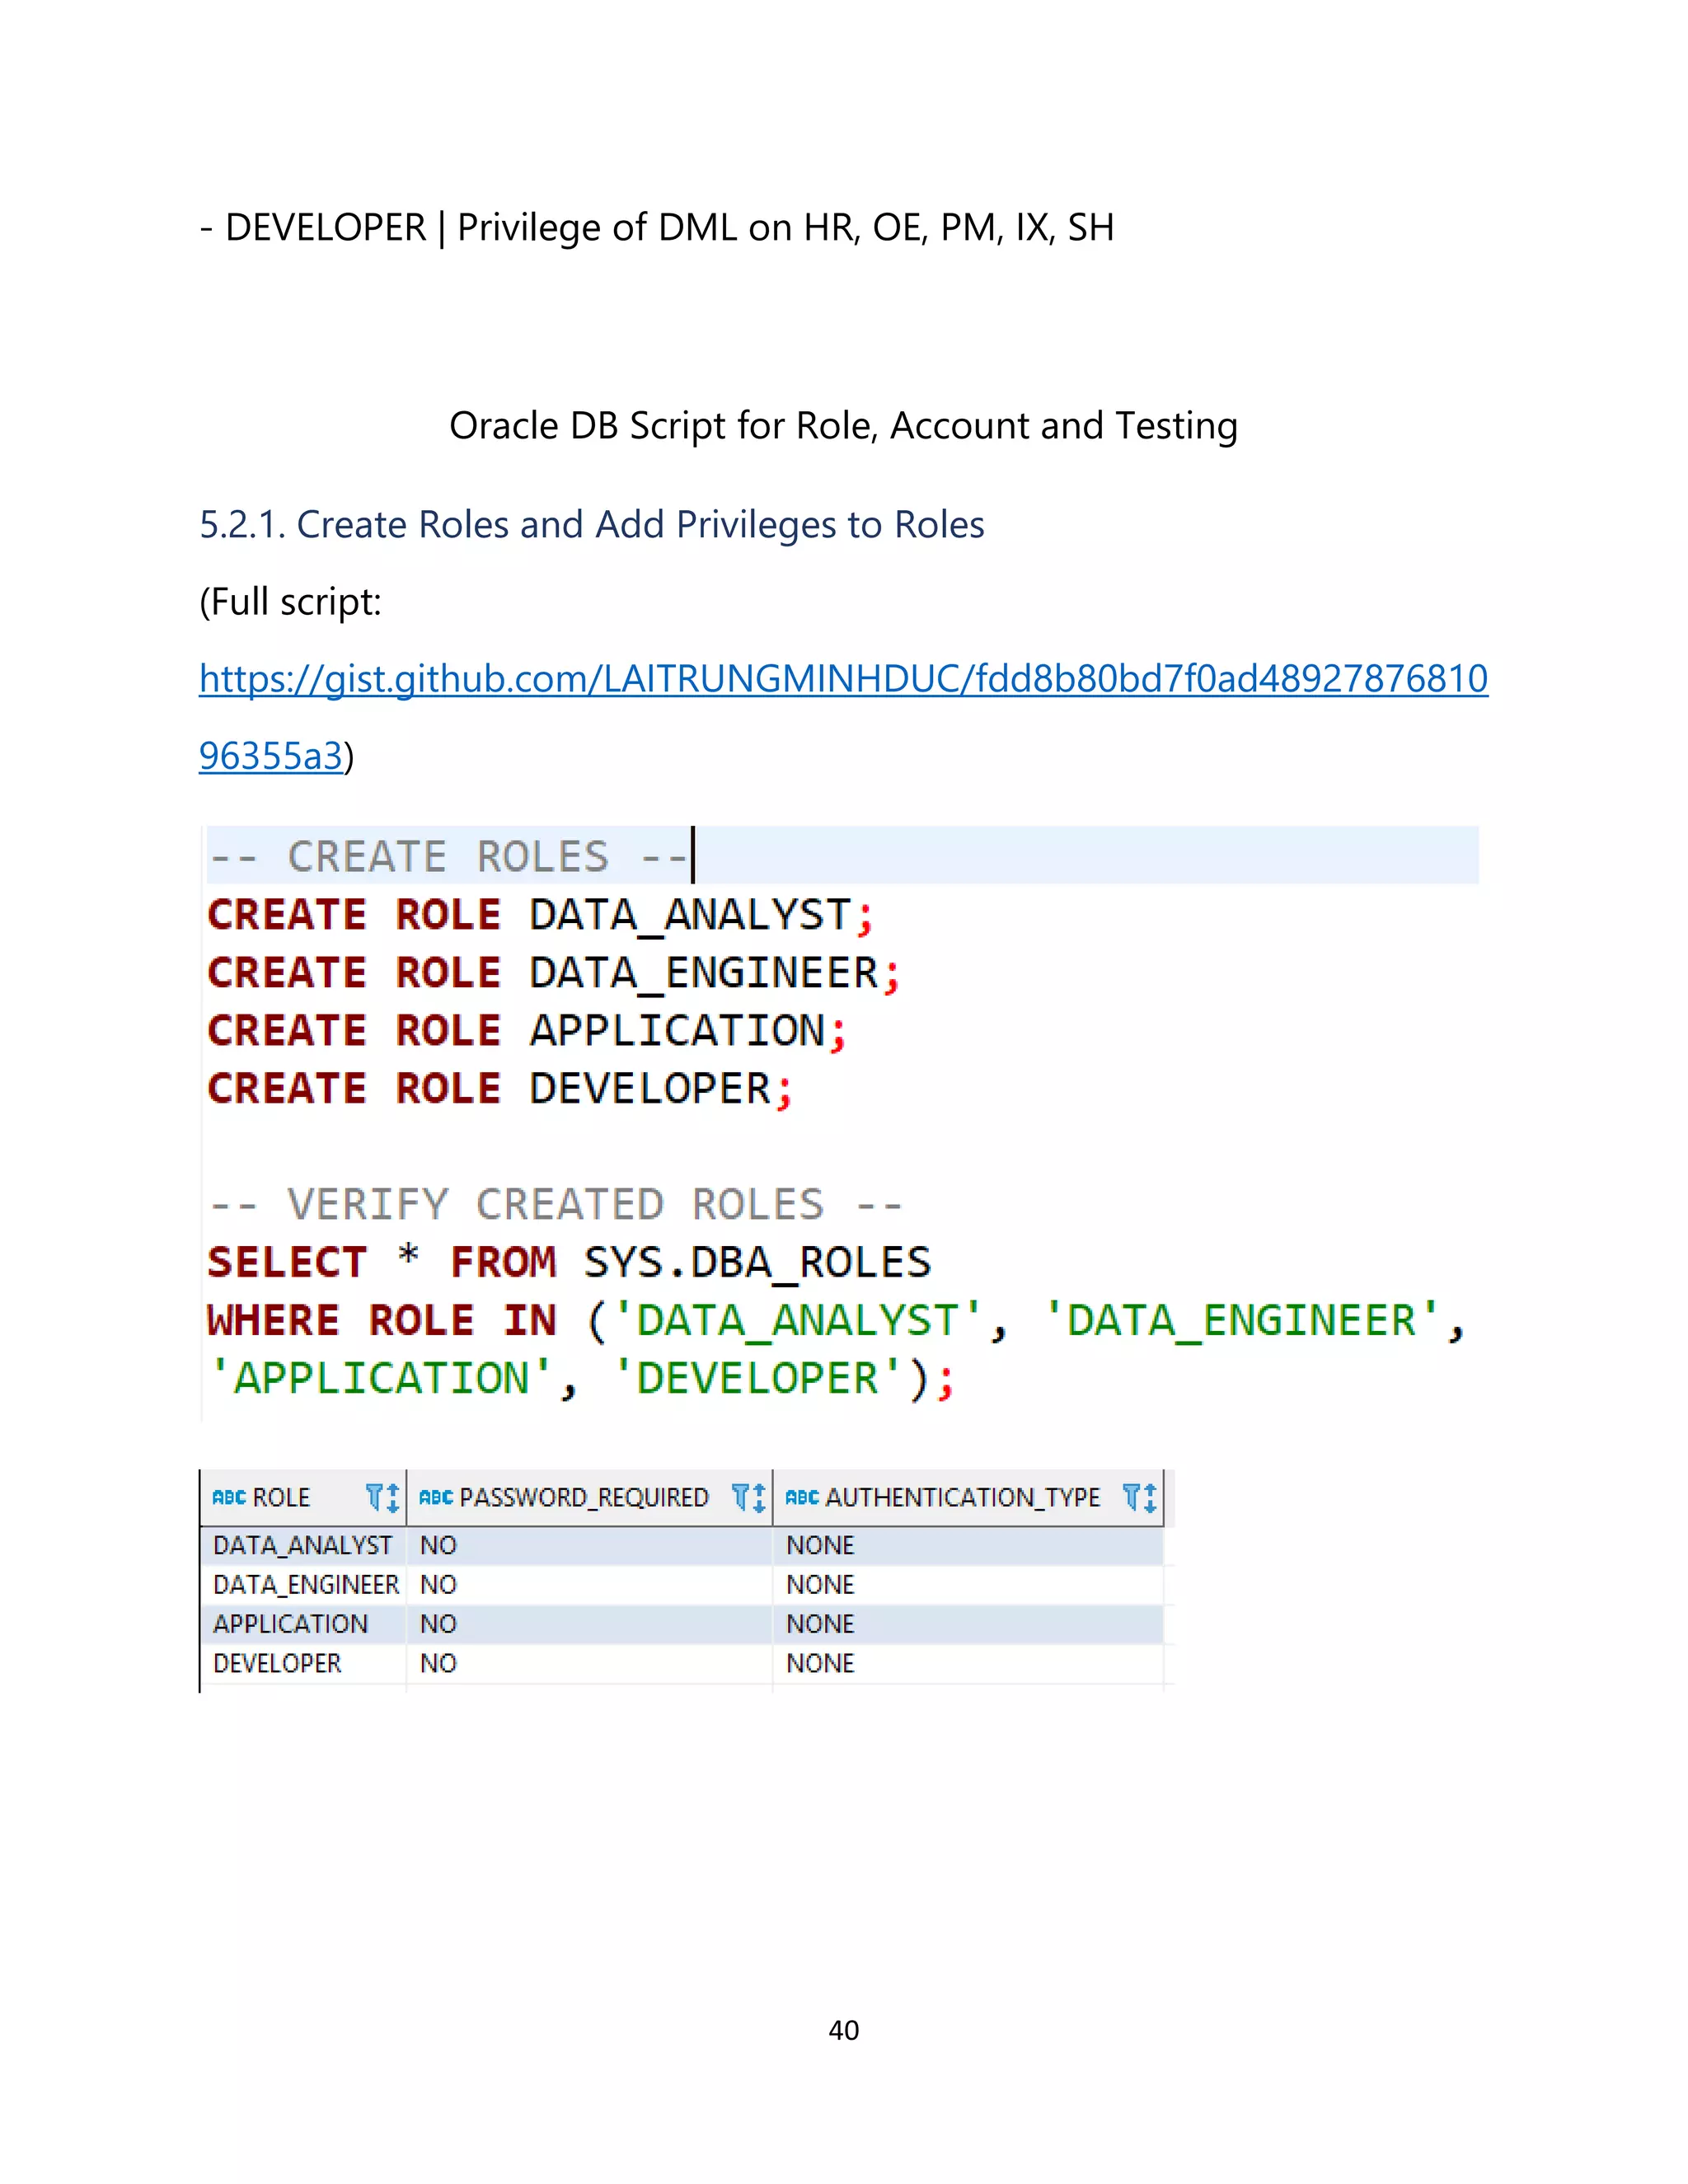
Task: Click the NONE value in APPLICATION row
Action: pyautogui.click(x=820, y=1623)
